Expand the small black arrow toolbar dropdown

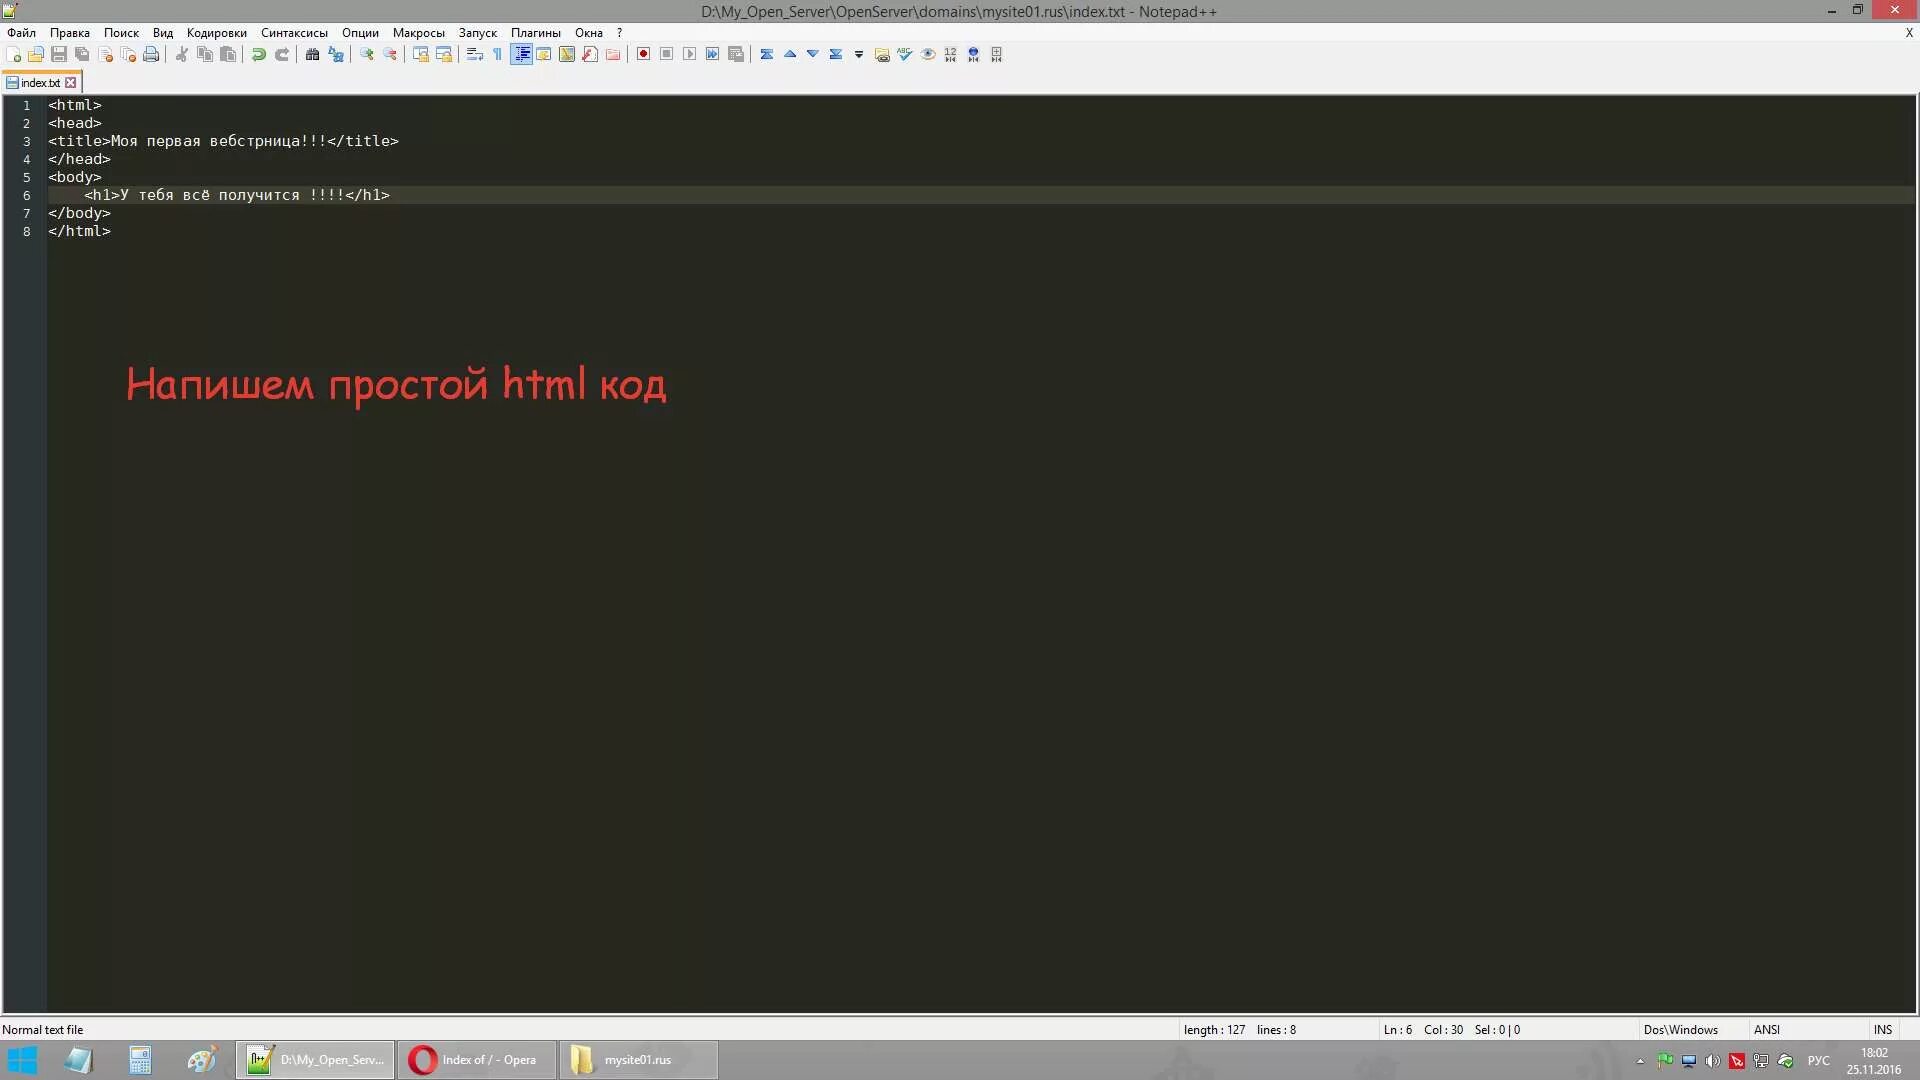click(x=859, y=54)
